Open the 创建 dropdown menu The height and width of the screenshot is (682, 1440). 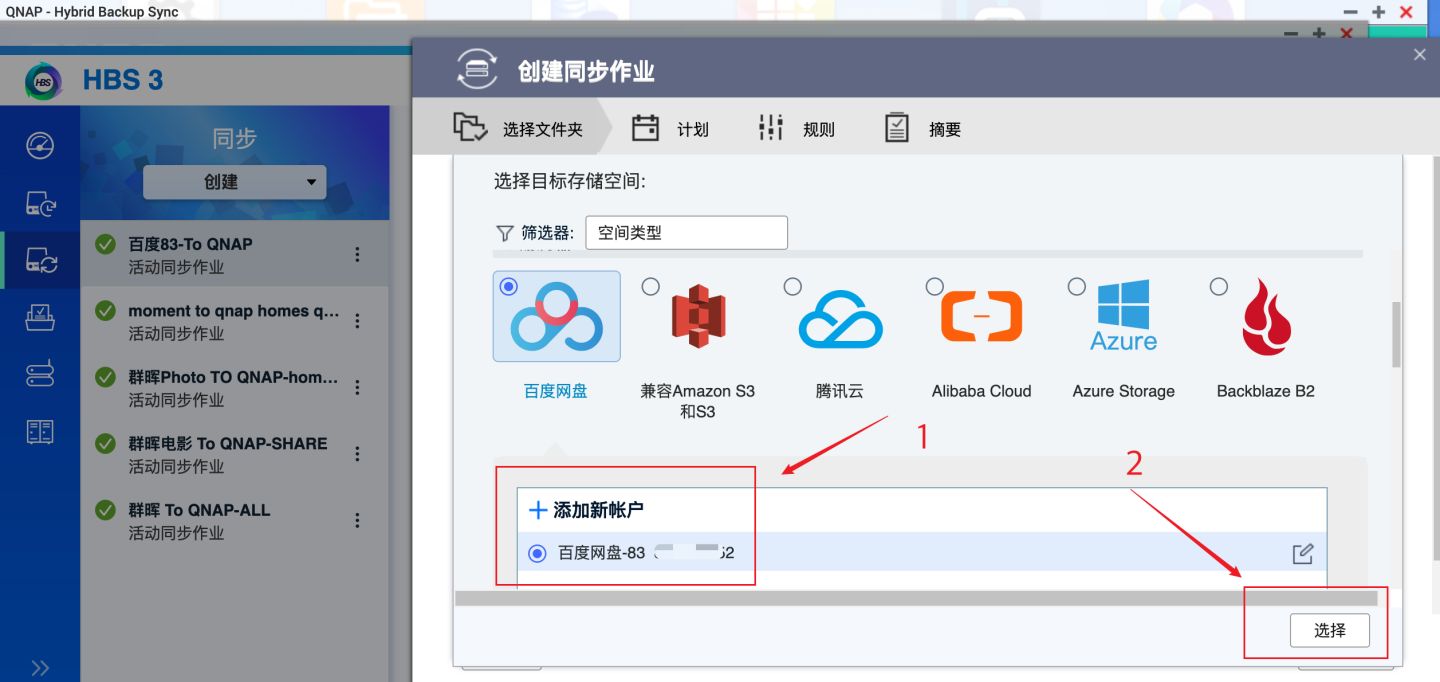tap(234, 182)
